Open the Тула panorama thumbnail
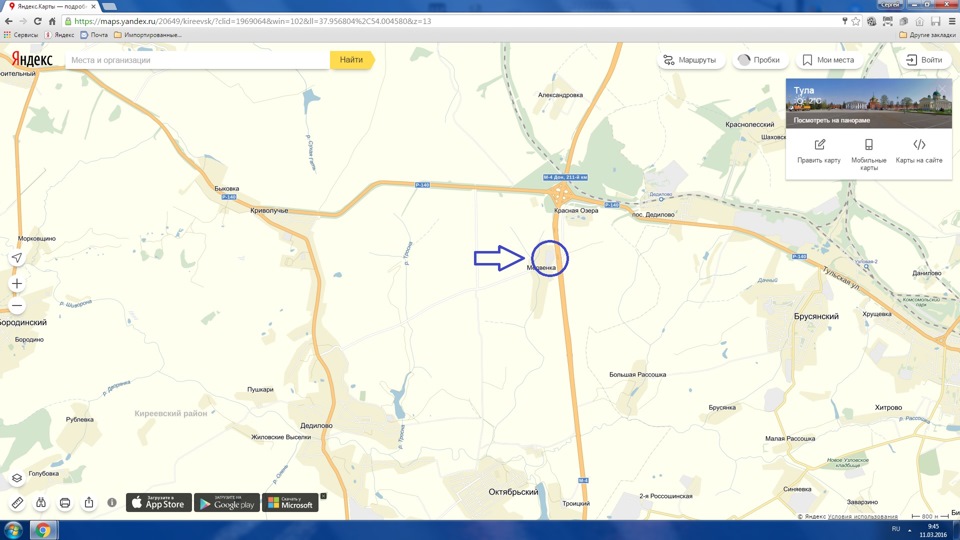Viewport: 960px width, 540px height. [x=869, y=103]
